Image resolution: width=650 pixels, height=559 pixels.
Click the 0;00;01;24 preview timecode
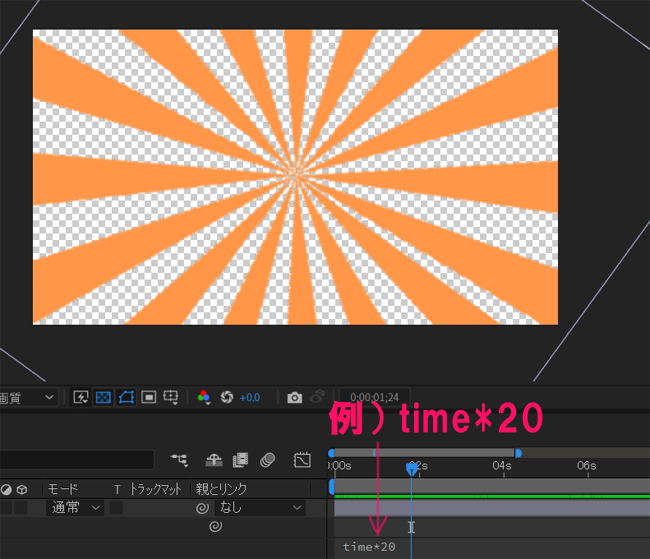click(x=375, y=397)
